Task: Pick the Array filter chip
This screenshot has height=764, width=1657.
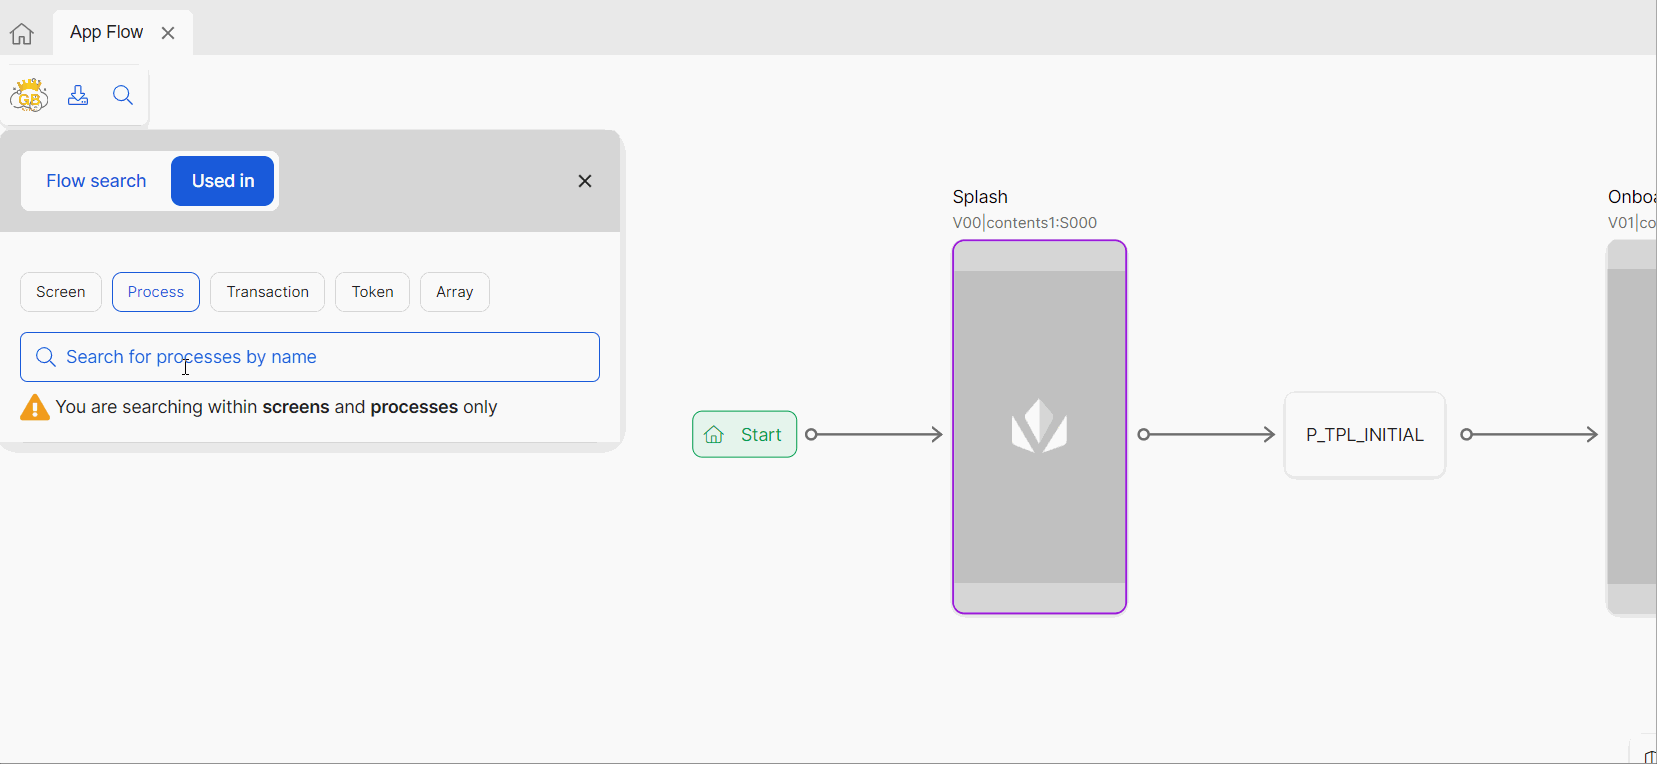Action: [454, 292]
